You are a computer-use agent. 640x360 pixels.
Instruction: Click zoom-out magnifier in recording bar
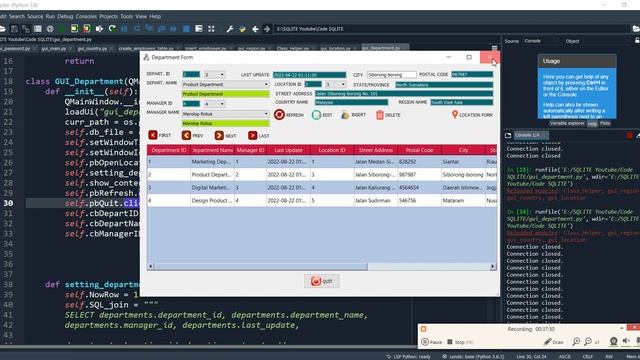click(x=588, y=342)
